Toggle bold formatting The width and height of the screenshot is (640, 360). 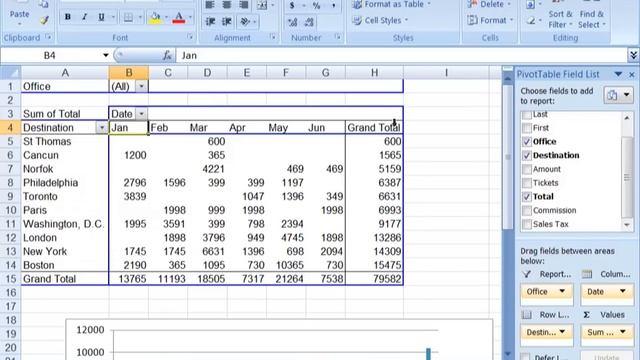click(x=68, y=17)
